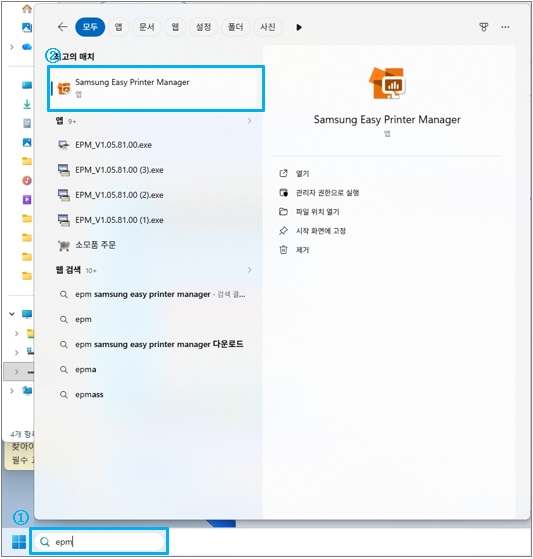Click the shopping cart icon for 소모품 주문

coord(64,246)
